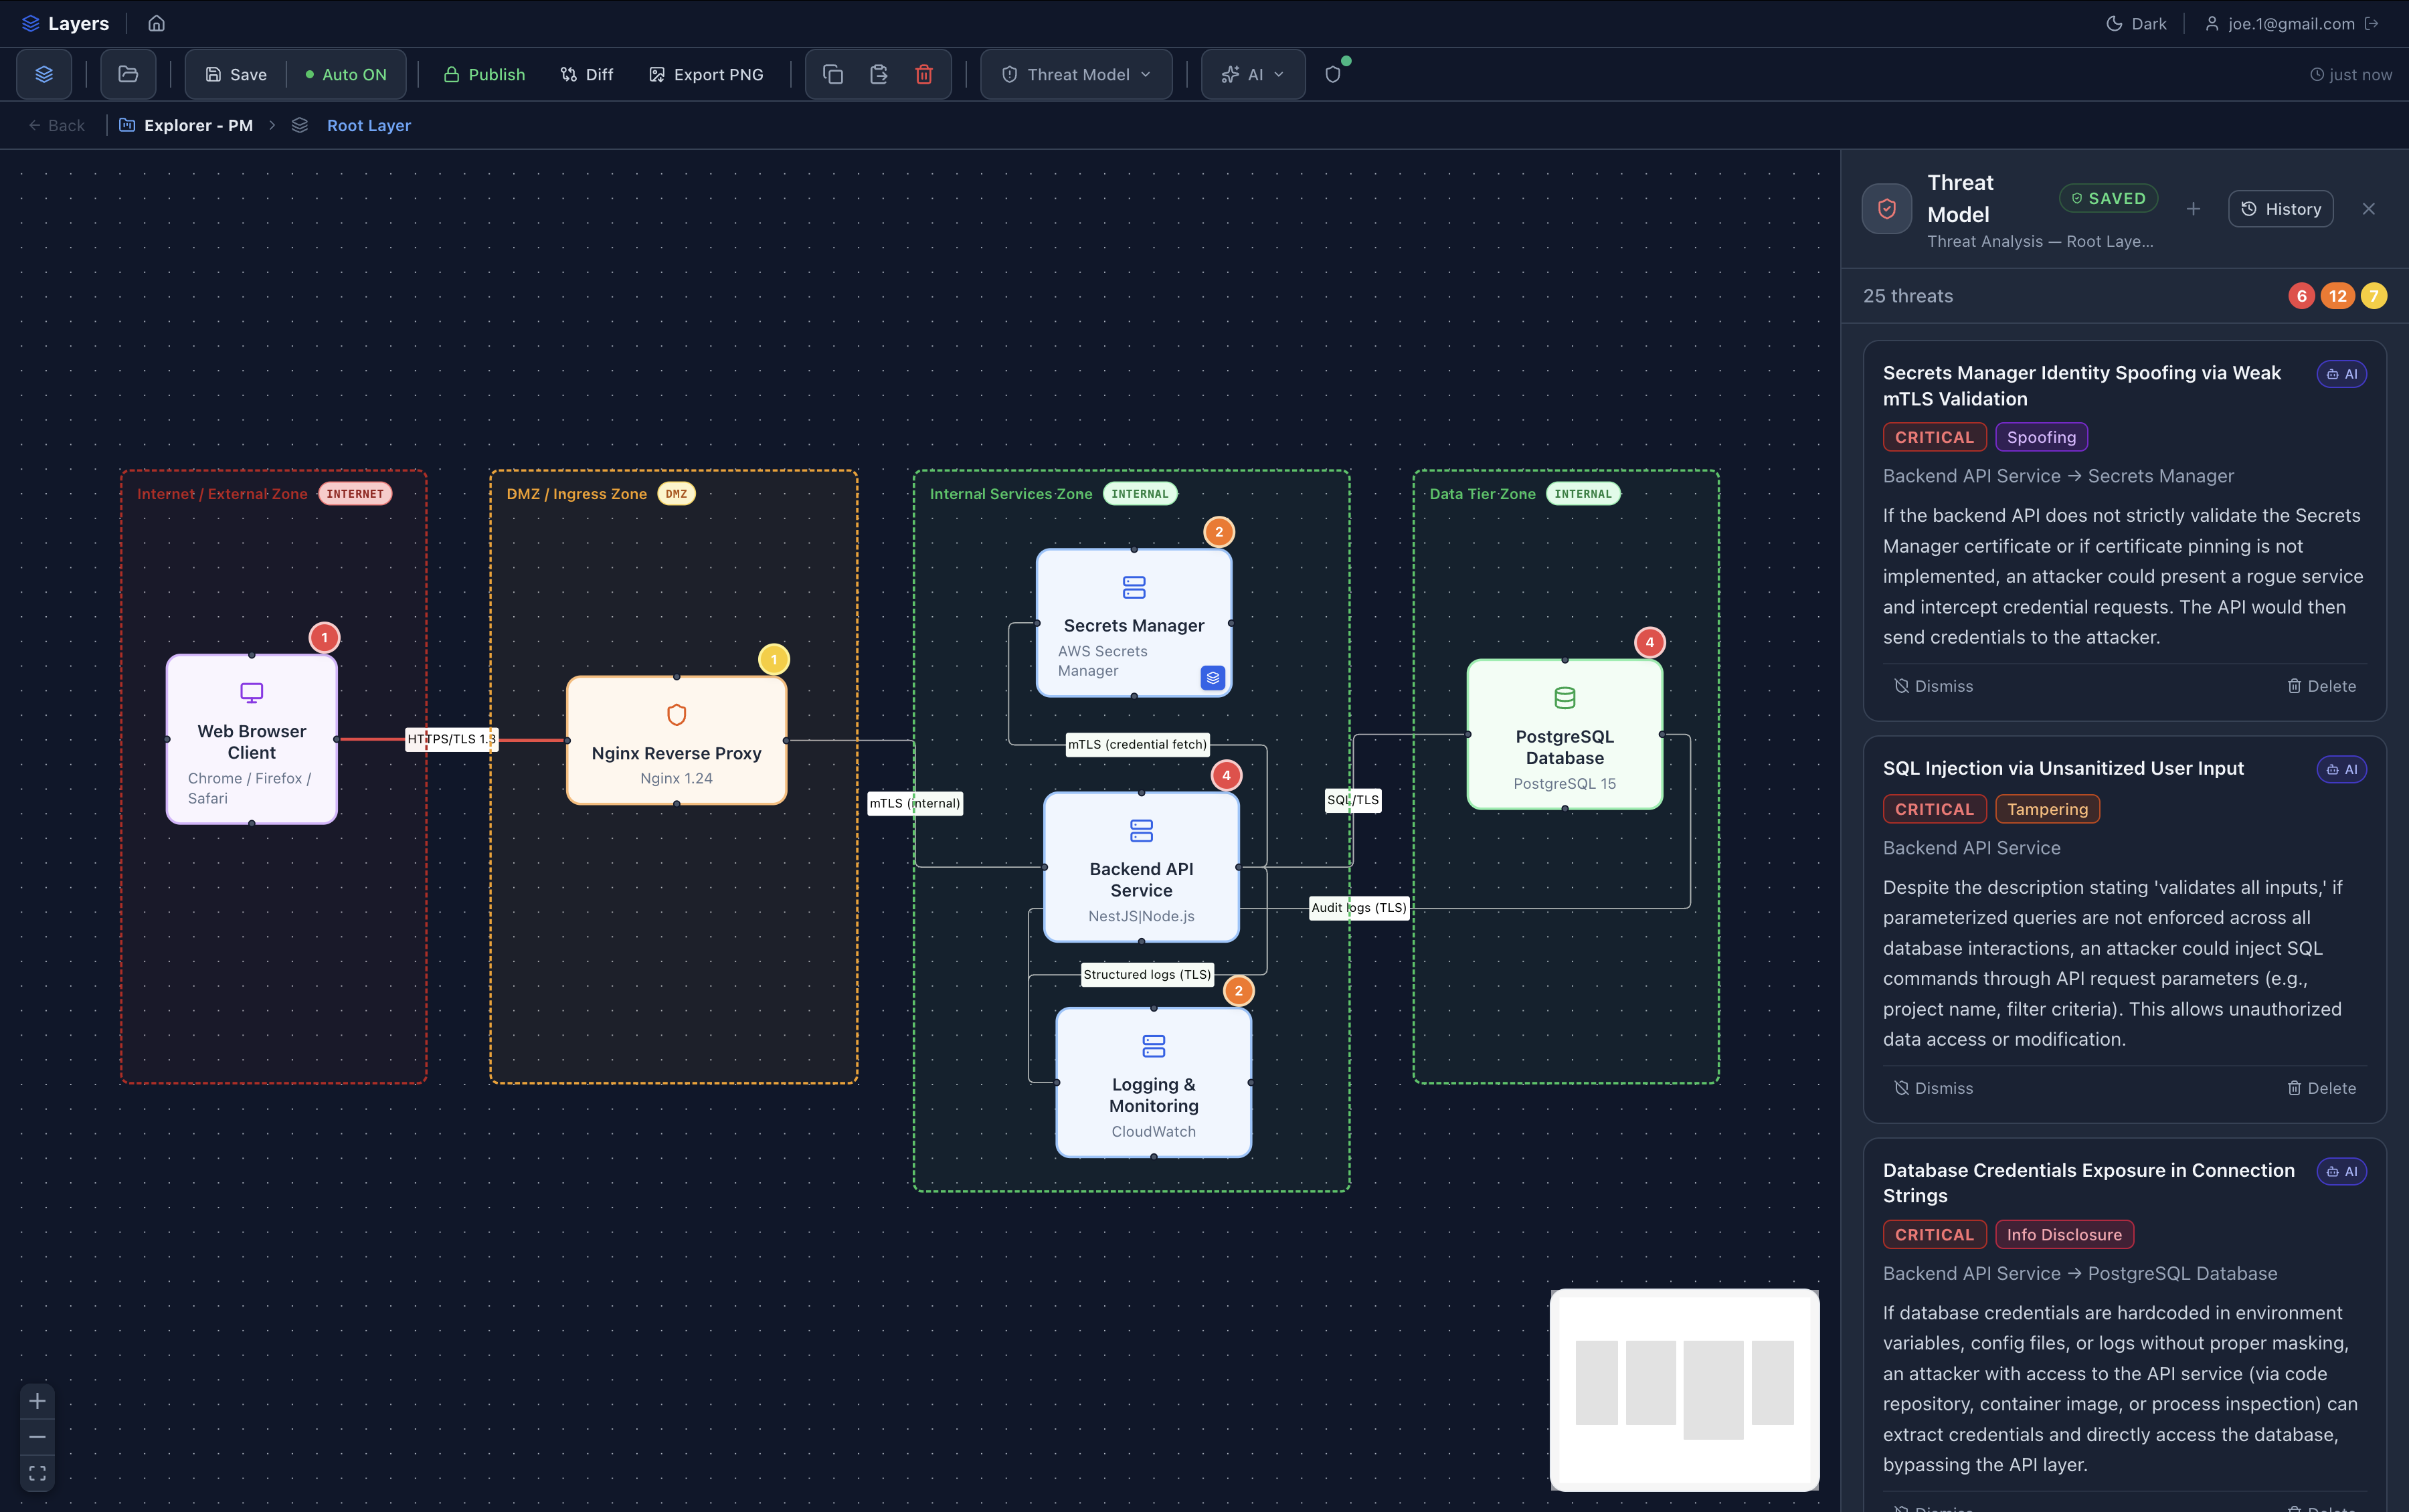Image resolution: width=2409 pixels, height=1512 pixels.
Task: Click the home icon in the top bar
Action: click(156, 23)
